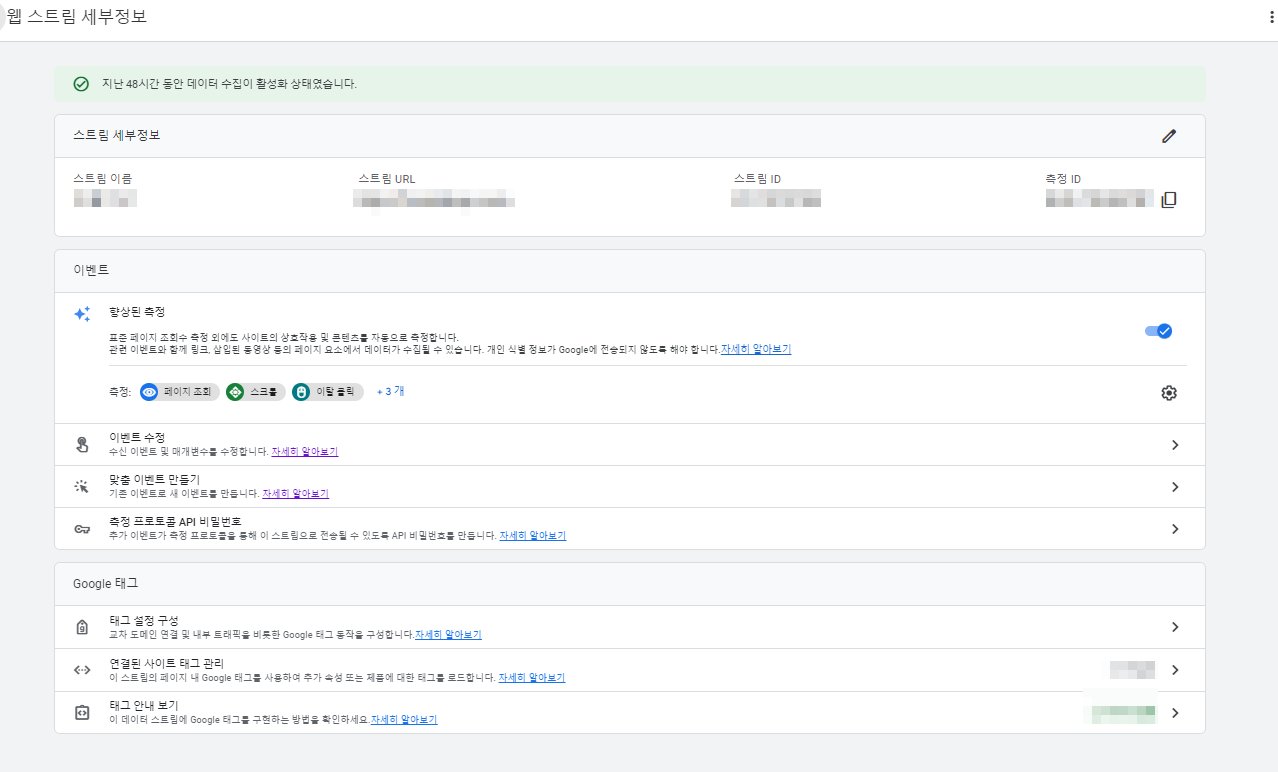
Task: Click the code-box icon beside 태그 안내 보기
Action: coord(82,713)
